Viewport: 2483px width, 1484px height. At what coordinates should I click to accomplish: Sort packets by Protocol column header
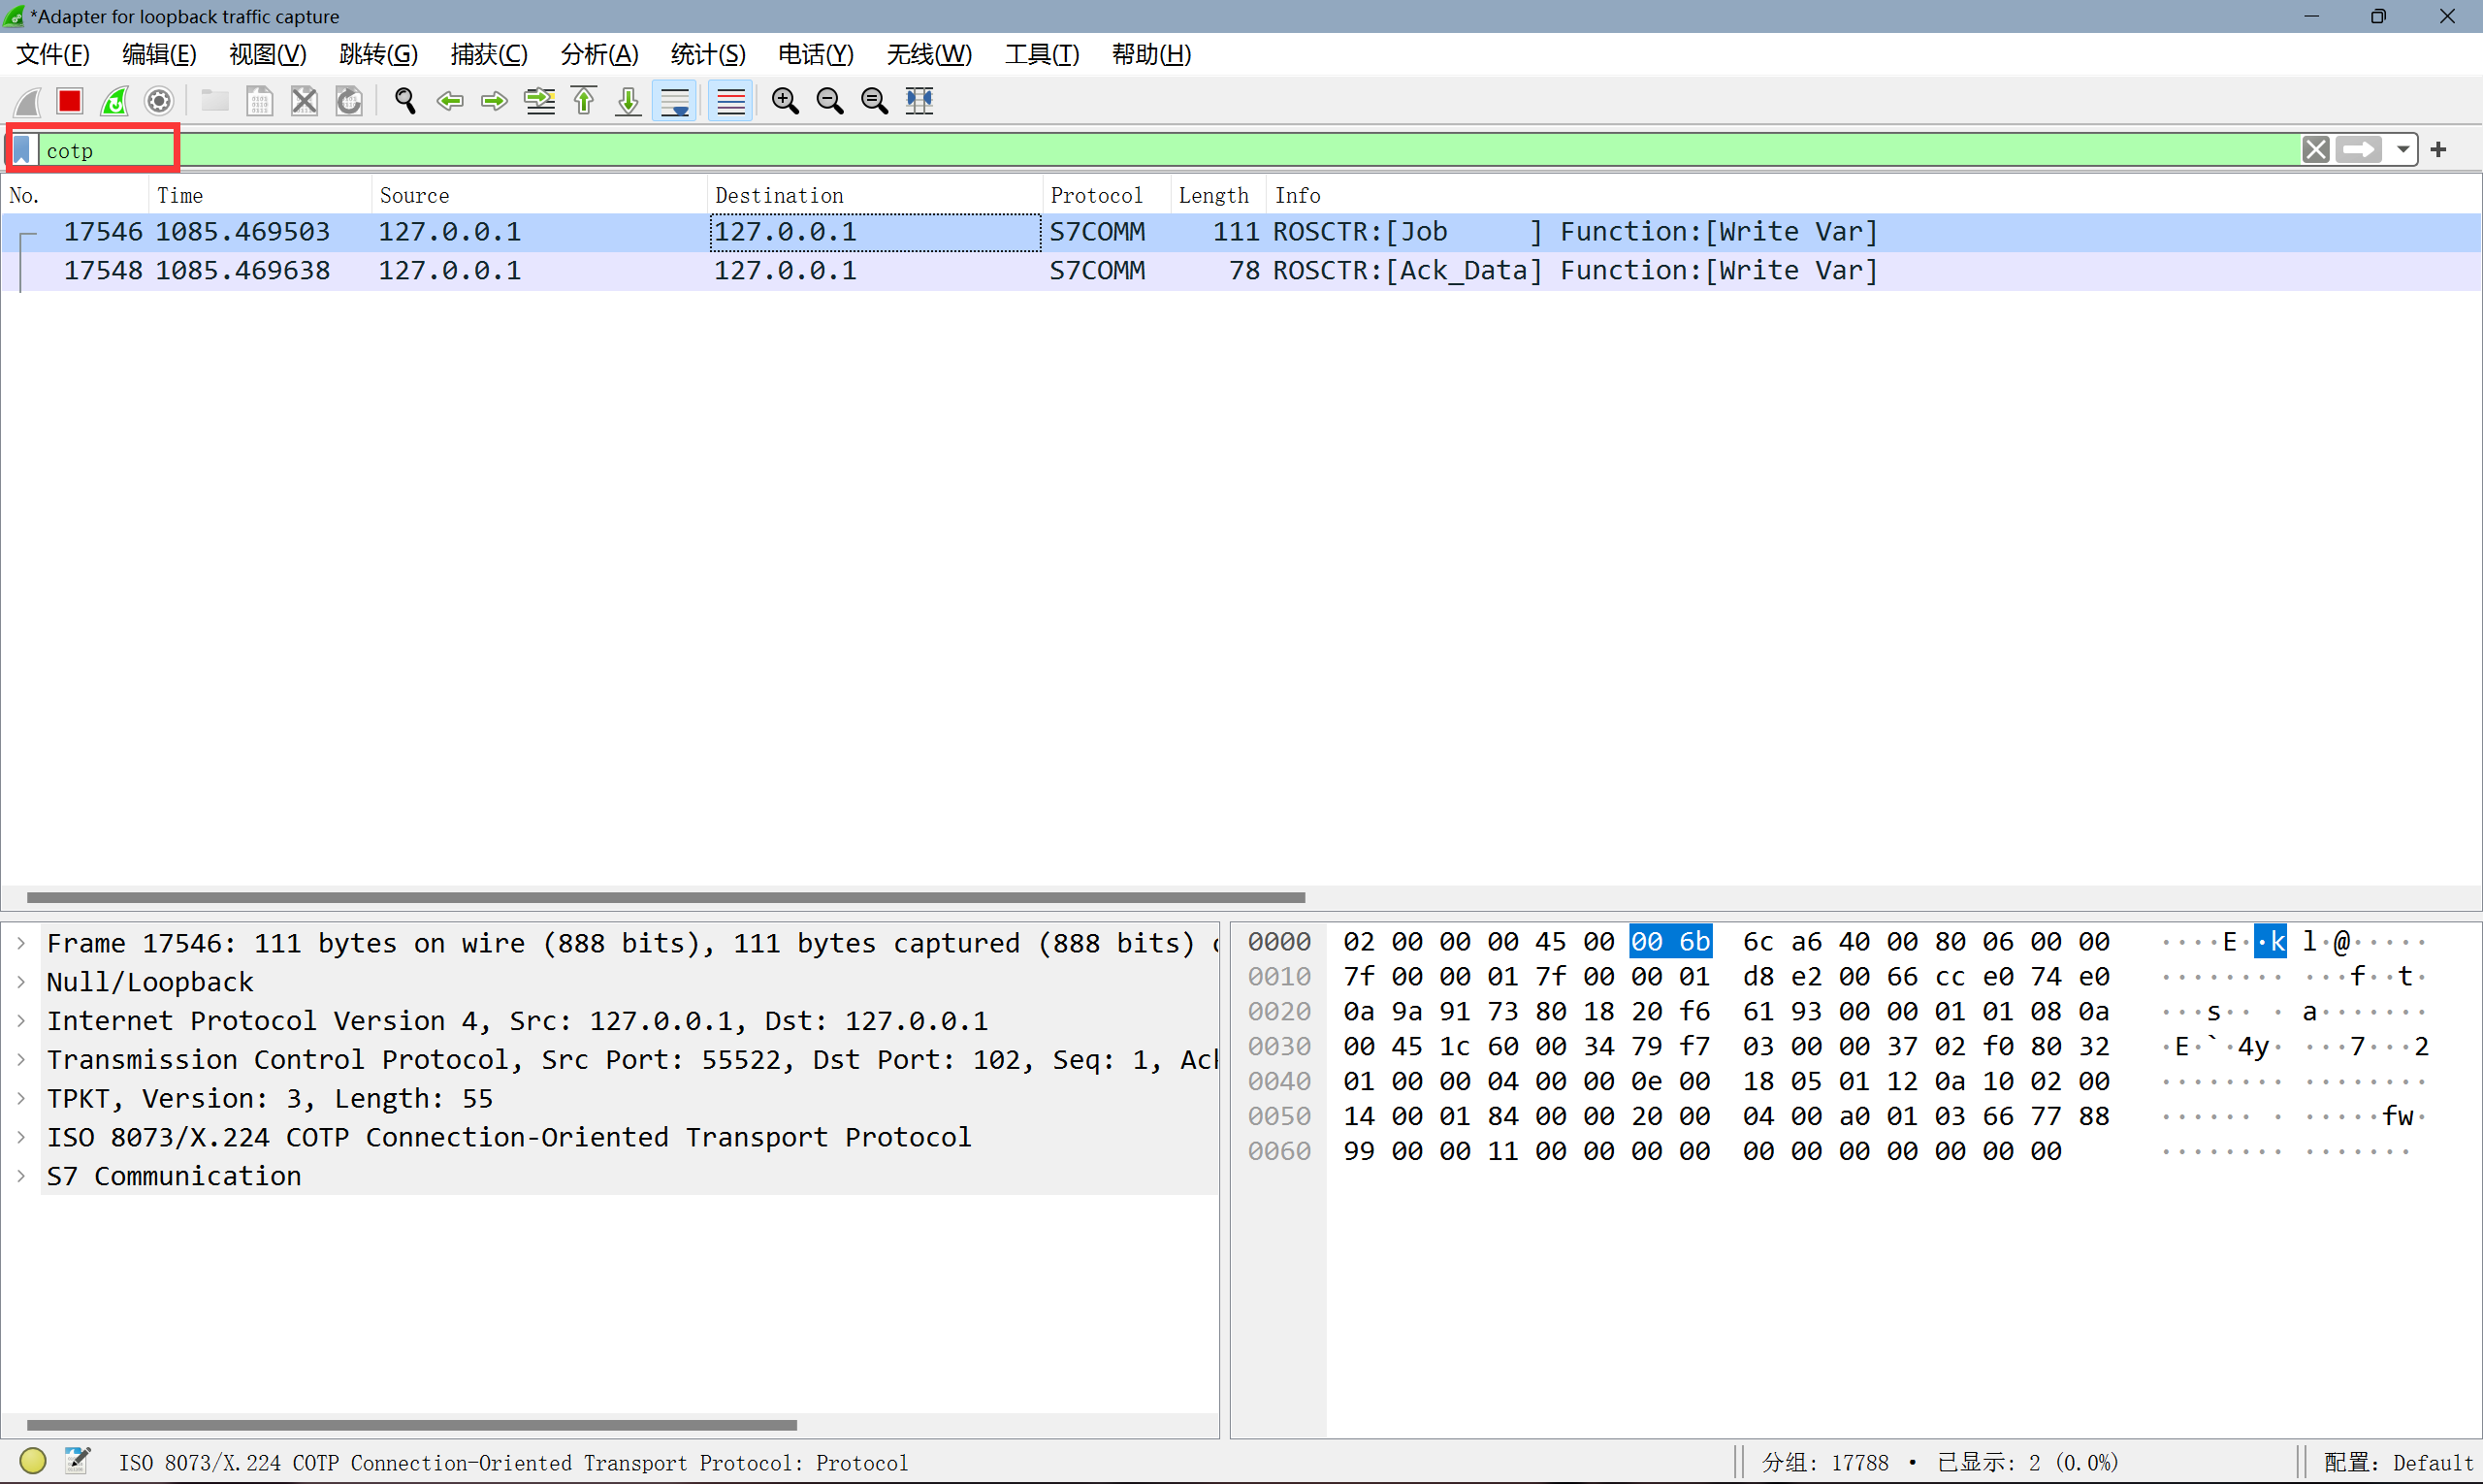(x=1107, y=196)
